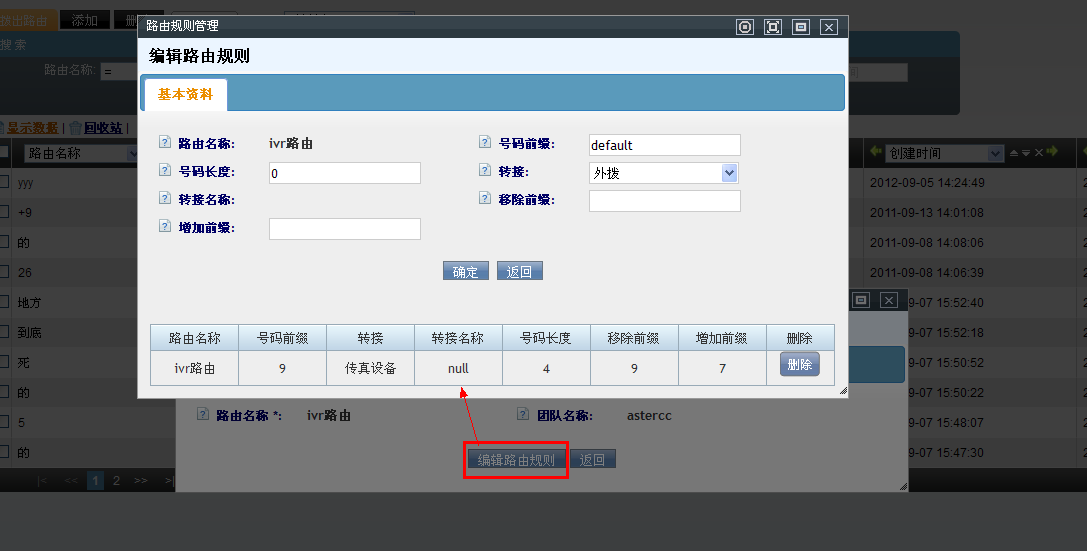Switch to the 基本资料 tab
1087x551 pixels.
tap(186, 94)
